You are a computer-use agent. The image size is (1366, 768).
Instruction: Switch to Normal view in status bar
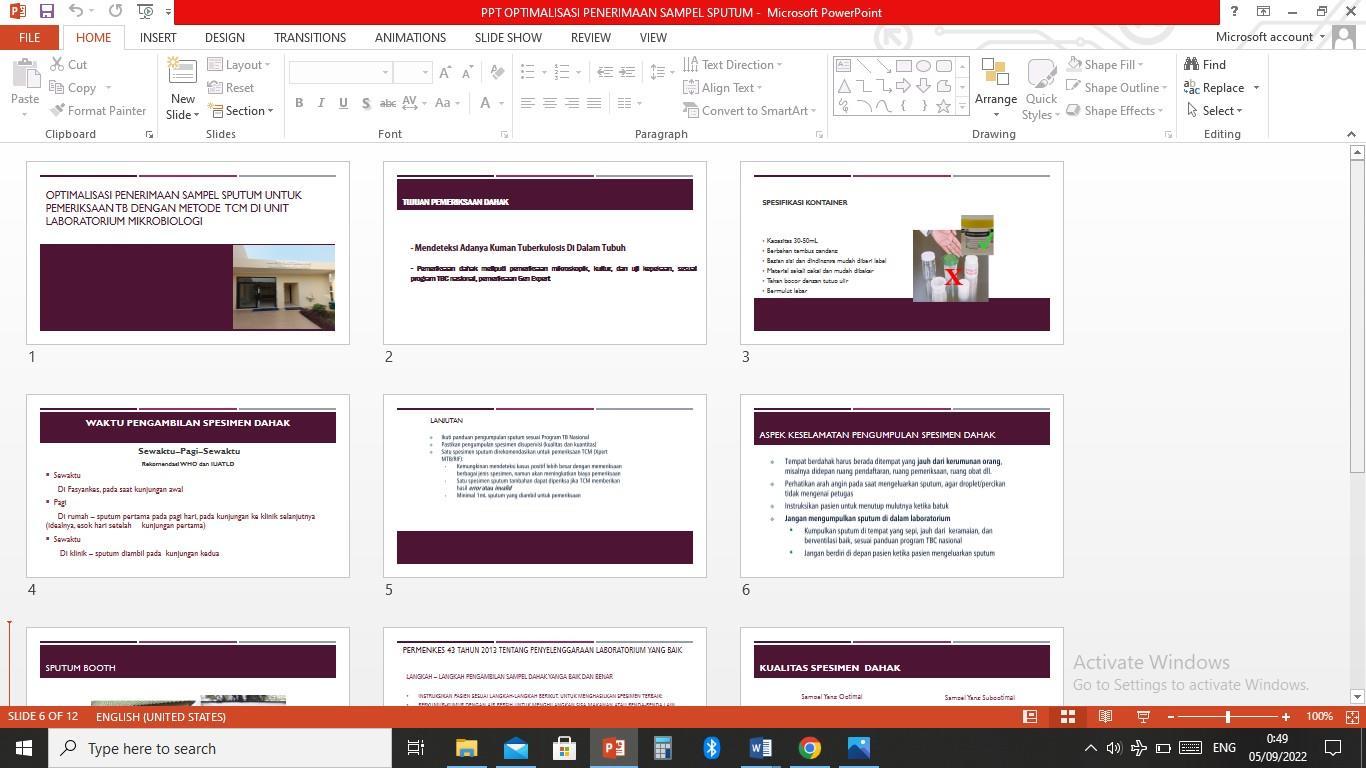tap(1030, 717)
